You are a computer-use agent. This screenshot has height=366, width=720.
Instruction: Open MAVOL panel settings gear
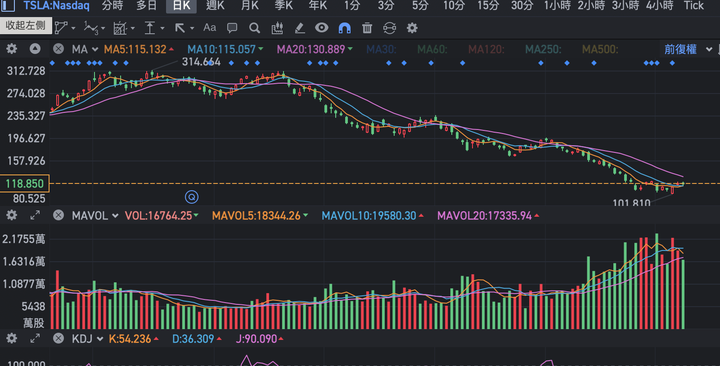(x=11, y=215)
